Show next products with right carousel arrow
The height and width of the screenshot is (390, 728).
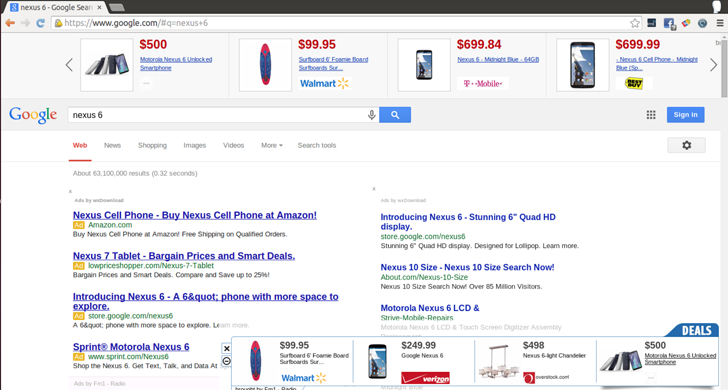pos(714,65)
